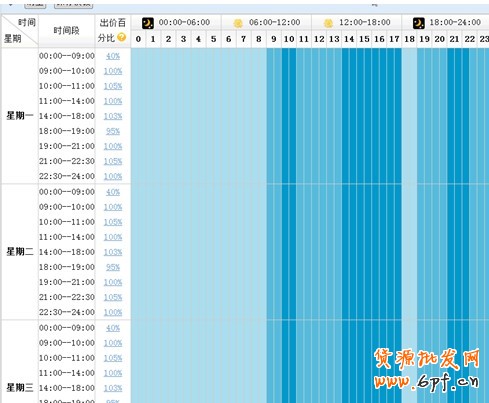
Task: Click the sun icon for 12:00-18:00
Action: click(x=328, y=23)
